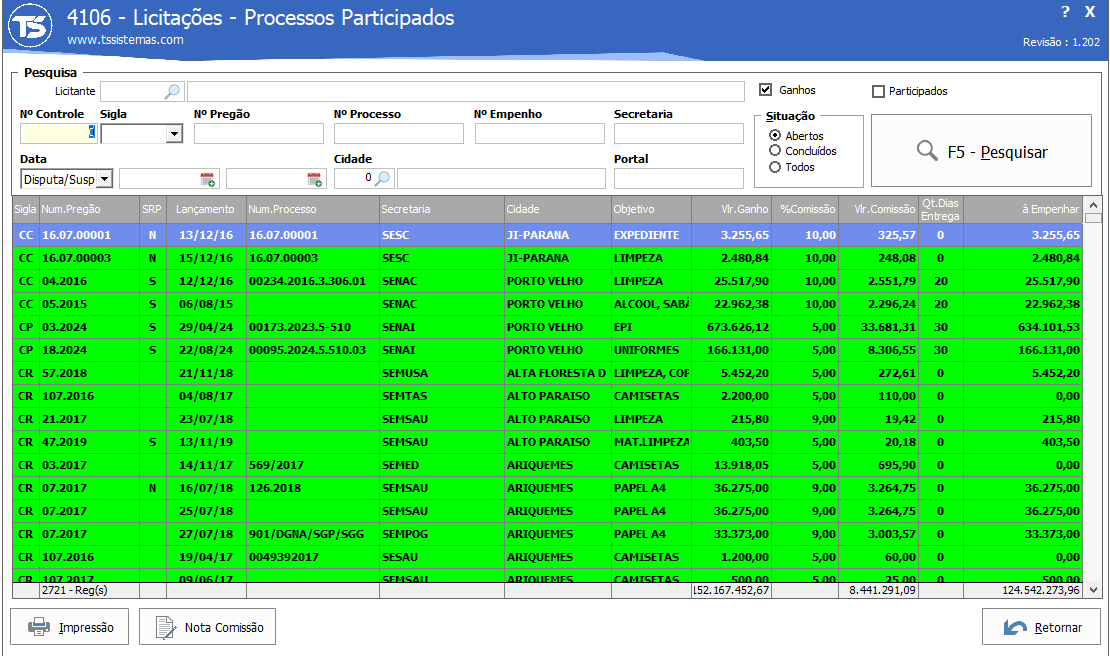This screenshot has height=660, width=1110.
Task: Expand the Sigla dropdown
Action: pyautogui.click(x=174, y=134)
